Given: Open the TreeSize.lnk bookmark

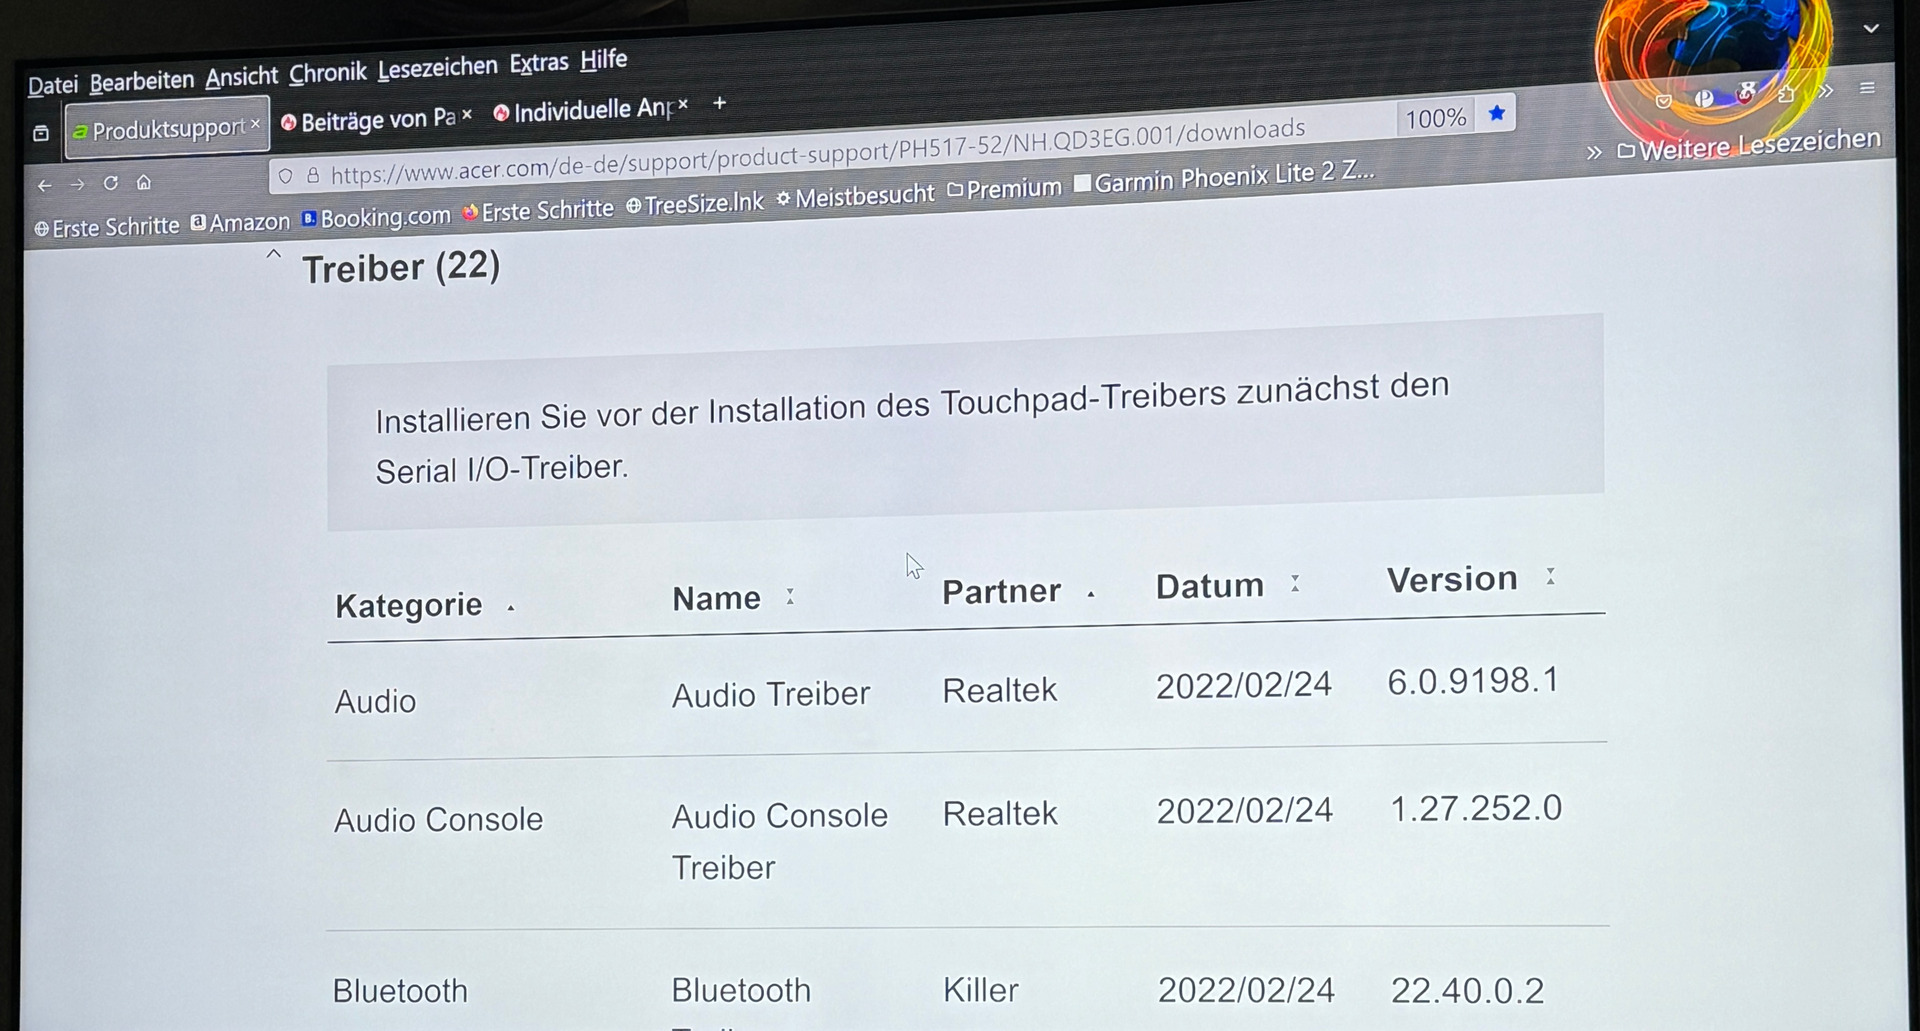Looking at the screenshot, I should (695, 204).
